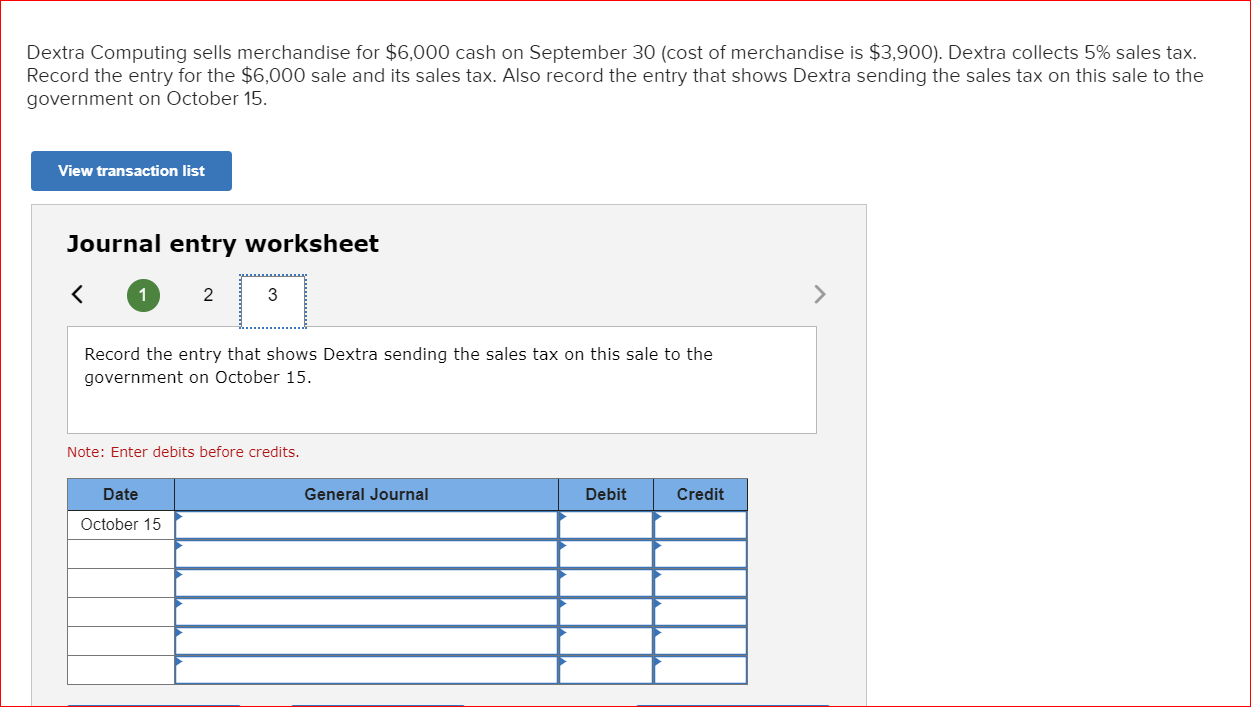Open account dropdown in third General Journal row
This screenshot has height=707, width=1251.
point(367,581)
